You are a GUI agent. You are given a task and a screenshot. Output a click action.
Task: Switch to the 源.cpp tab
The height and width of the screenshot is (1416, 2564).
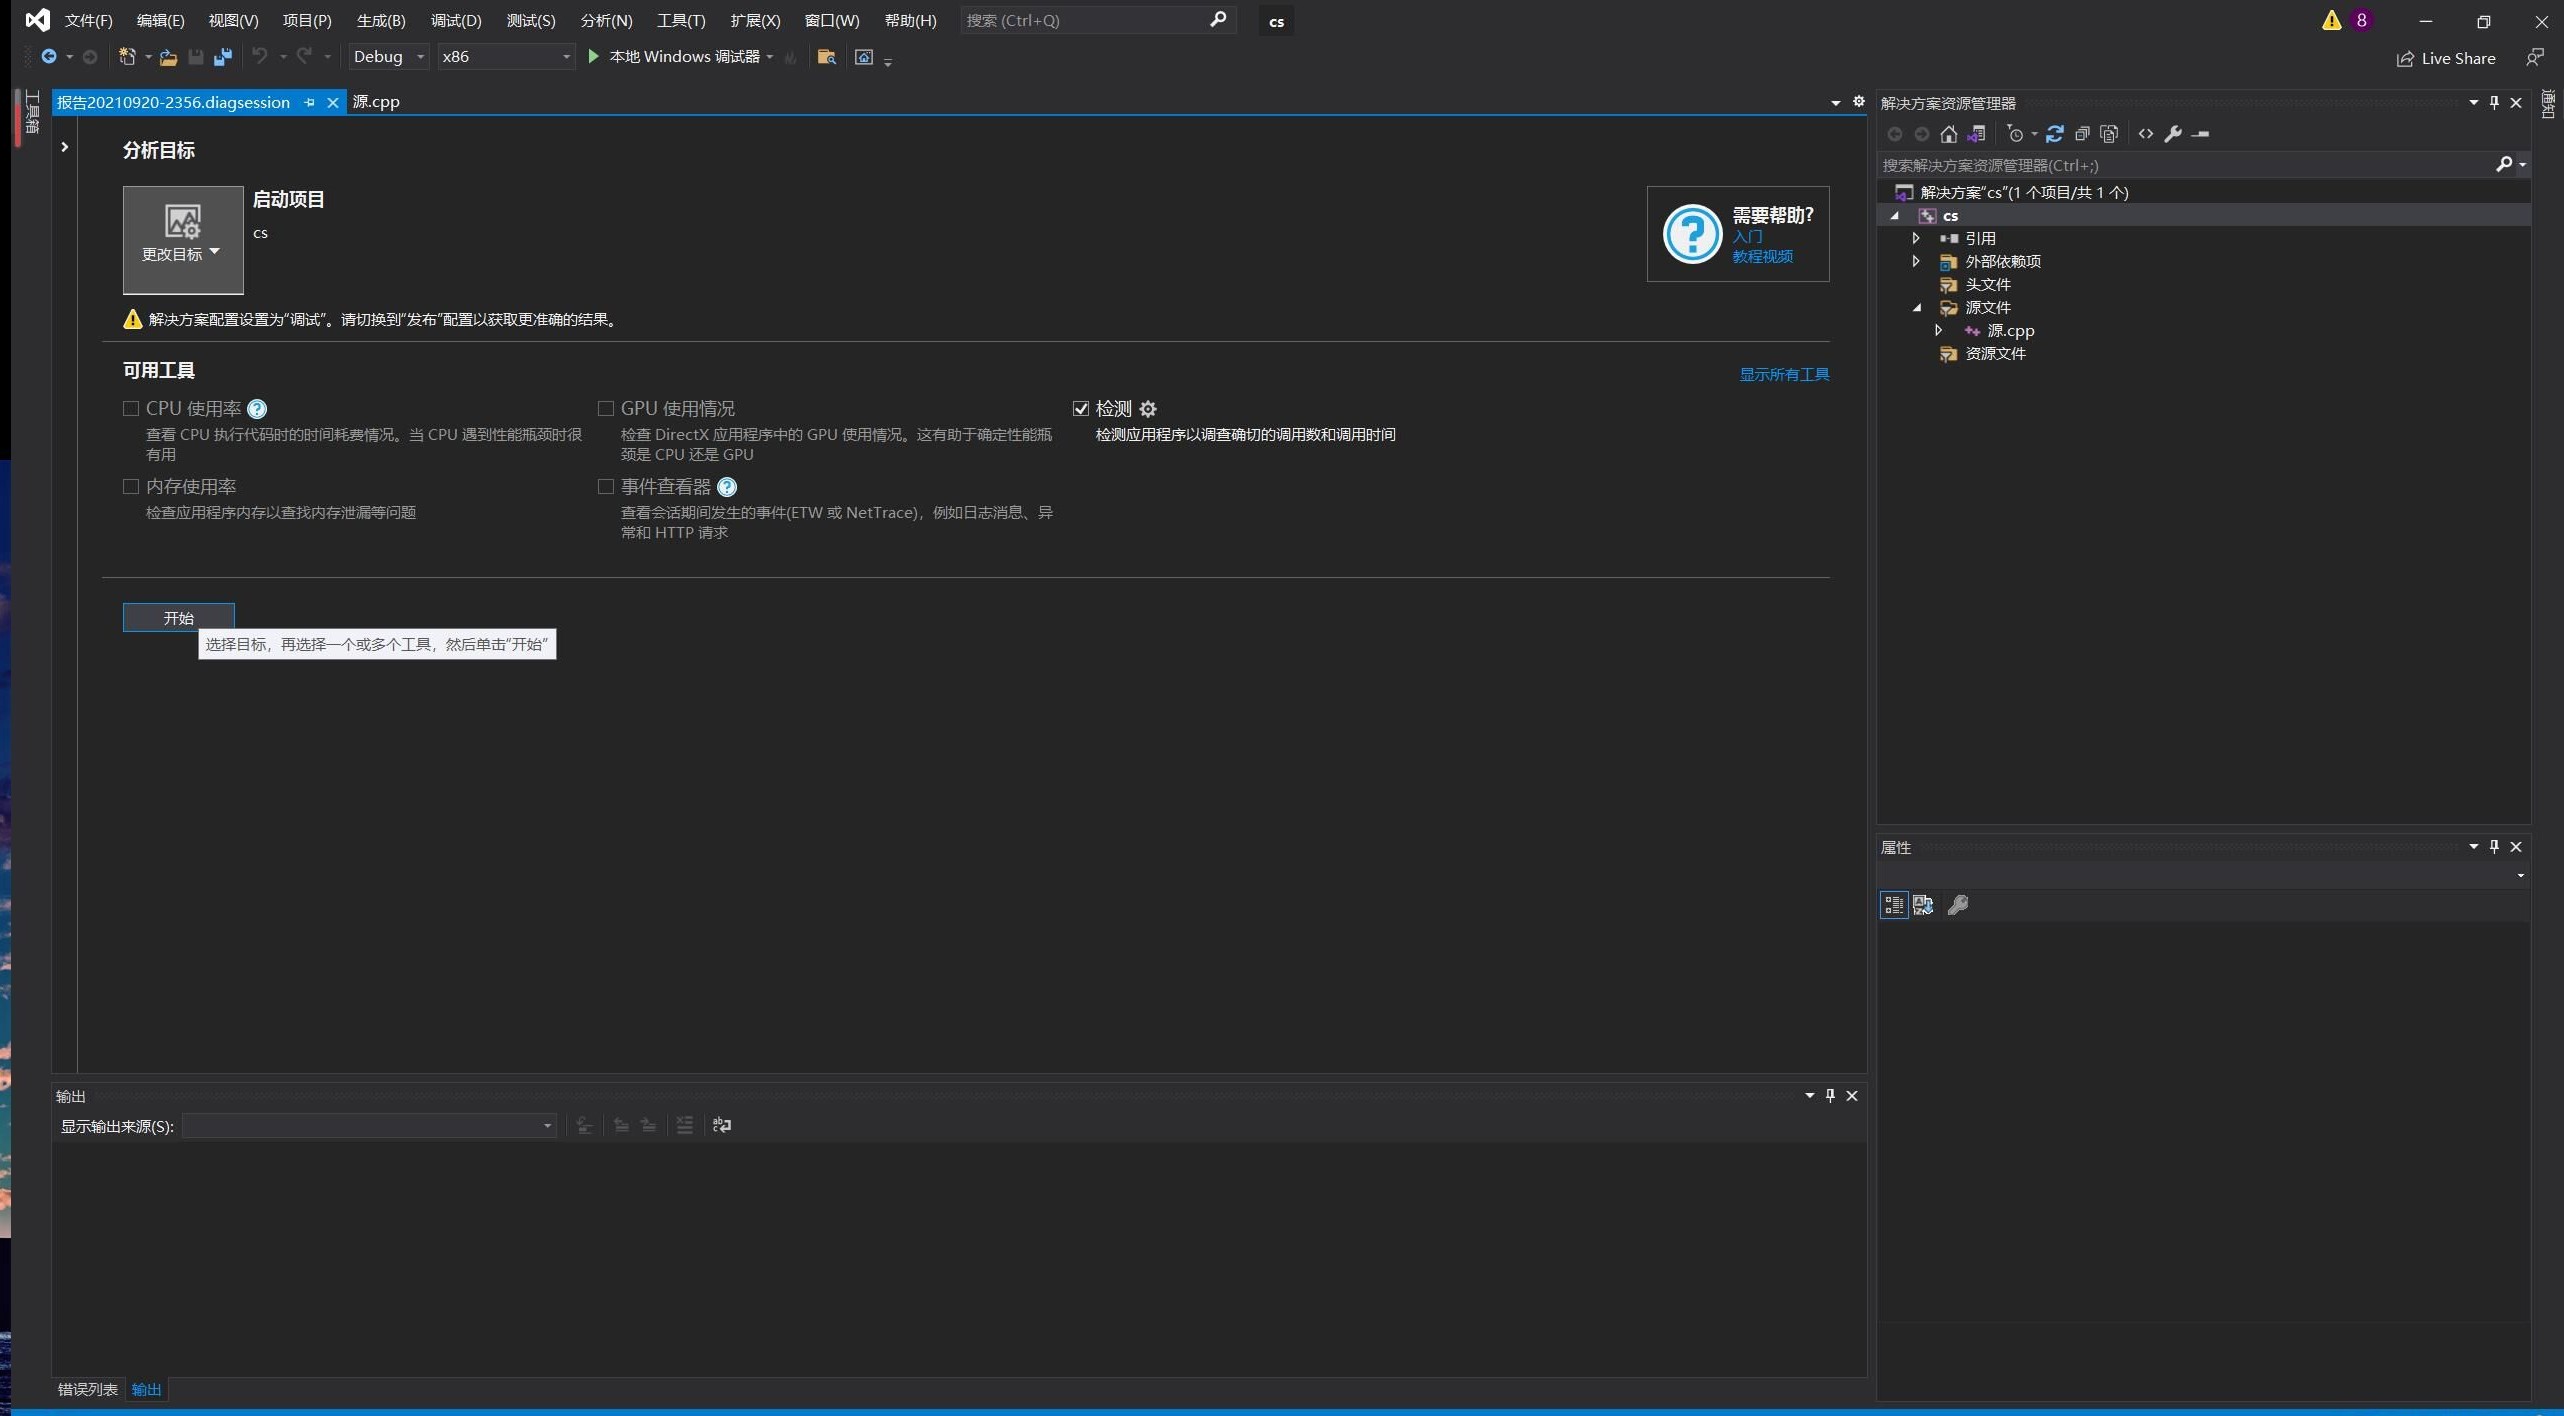[x=376, y=102]
